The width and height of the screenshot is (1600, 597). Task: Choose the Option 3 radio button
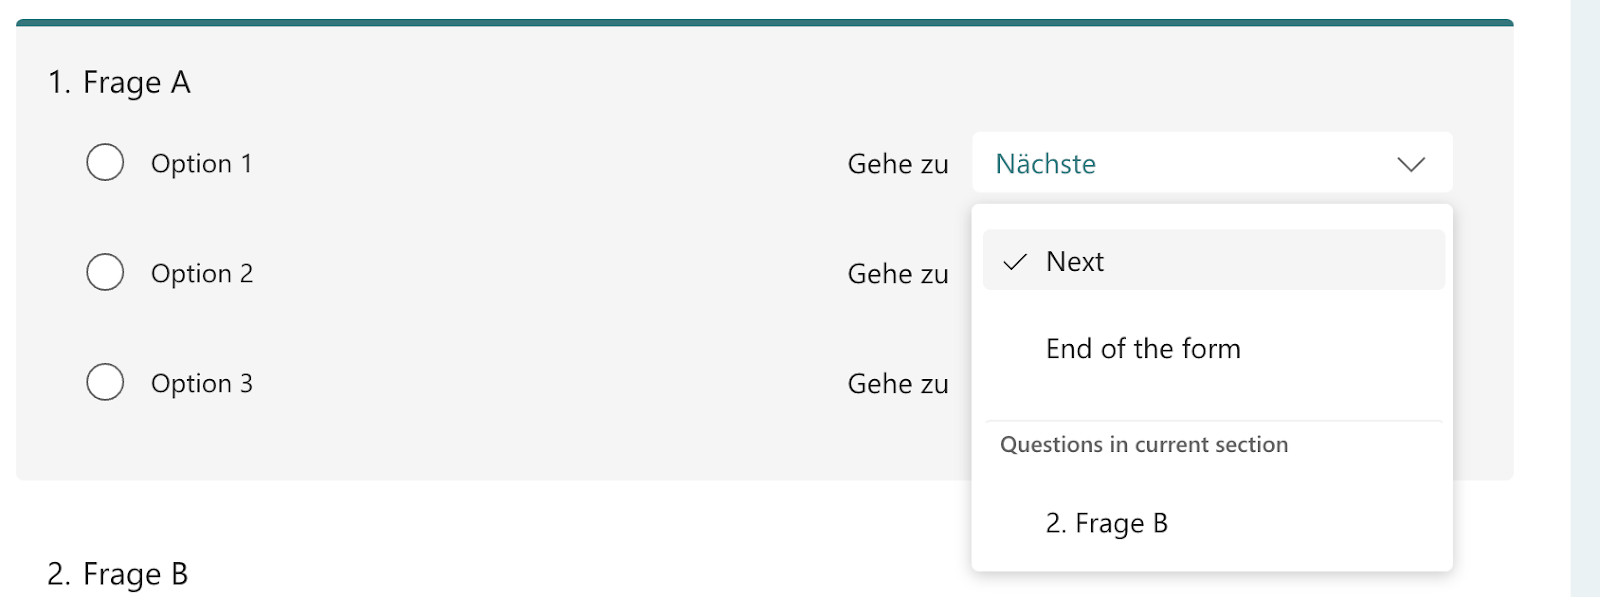105,382
